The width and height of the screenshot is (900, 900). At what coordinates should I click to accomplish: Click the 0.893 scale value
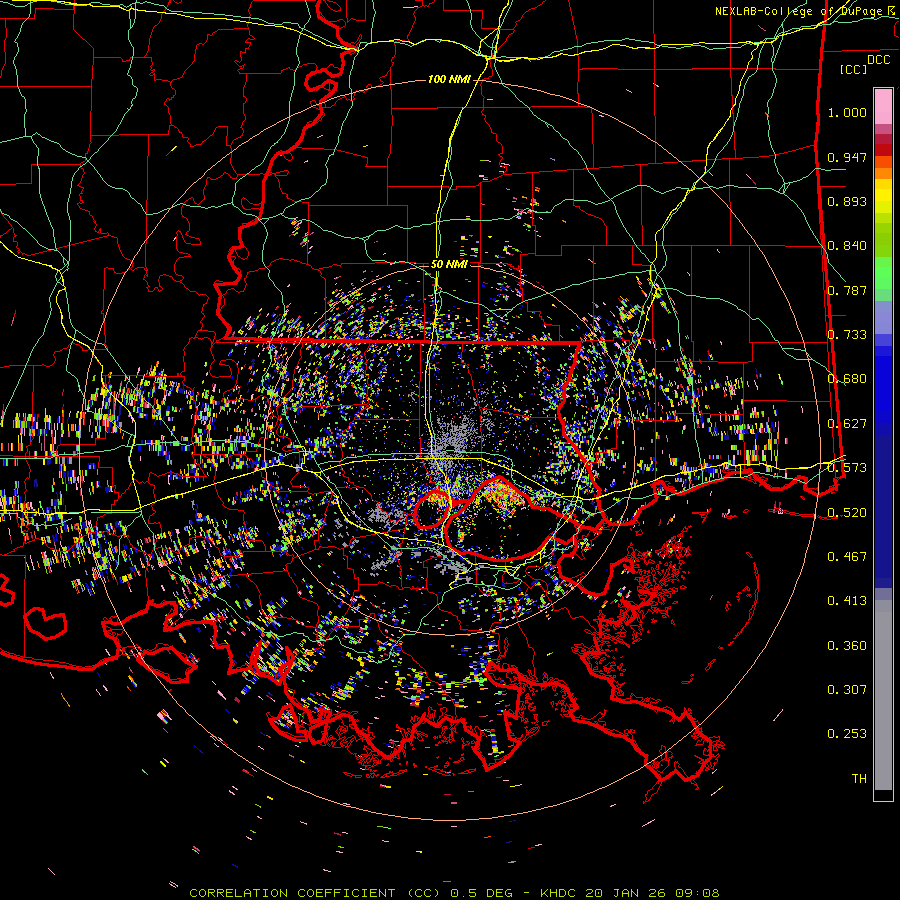pyautogui.click(x=847, y=201)
